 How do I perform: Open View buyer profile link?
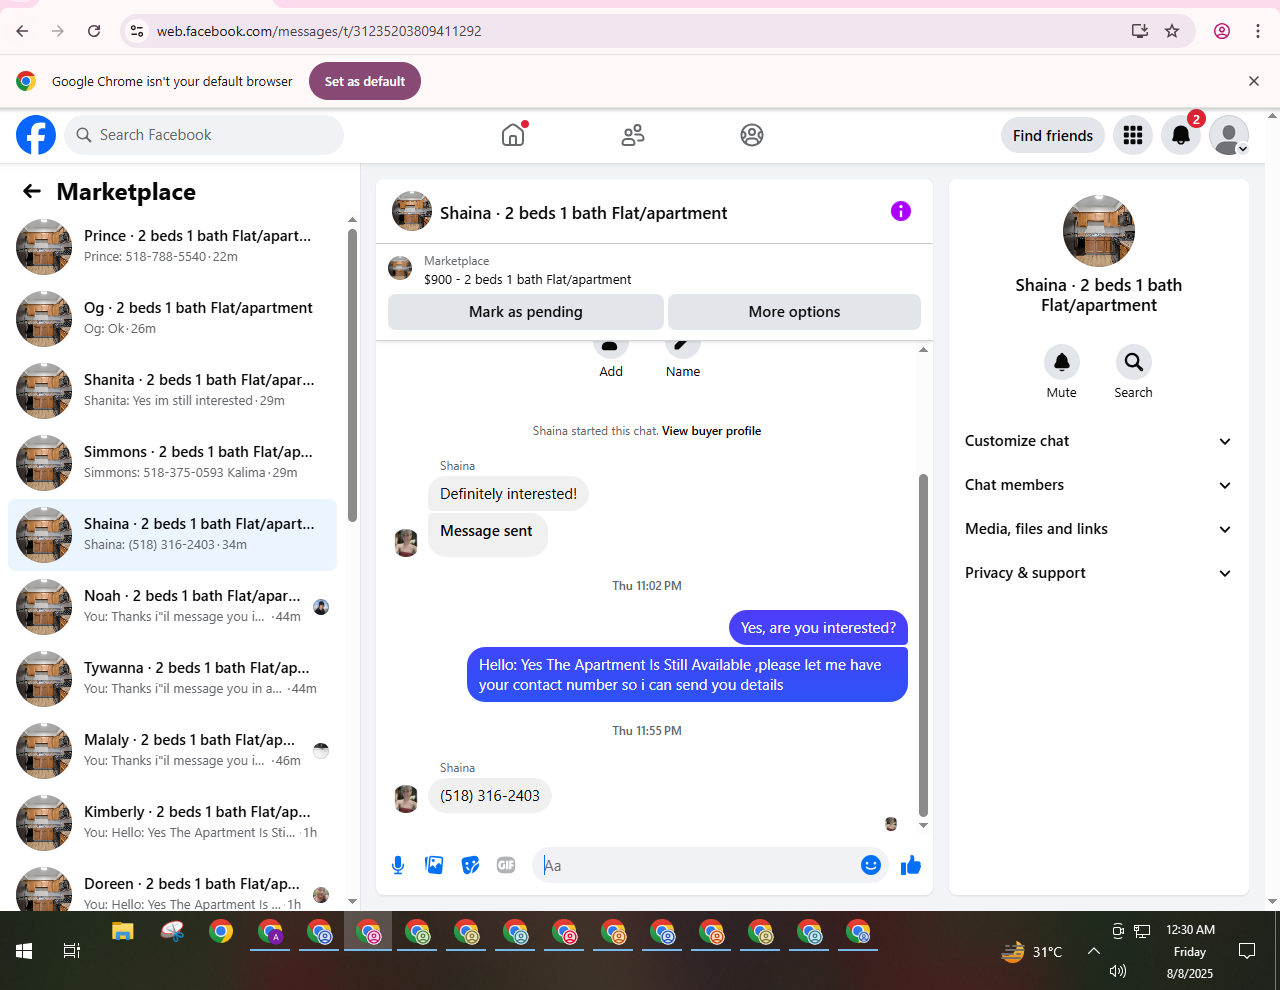pyautogui.click(x=711, y=431)
